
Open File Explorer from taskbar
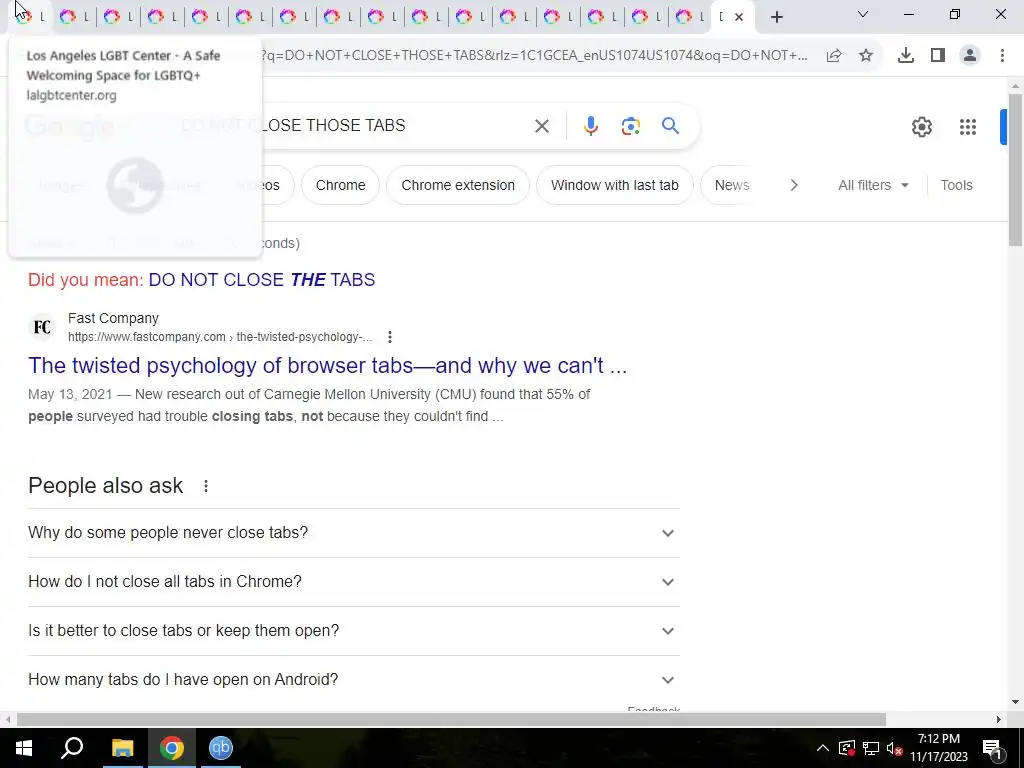pos(122,748)
